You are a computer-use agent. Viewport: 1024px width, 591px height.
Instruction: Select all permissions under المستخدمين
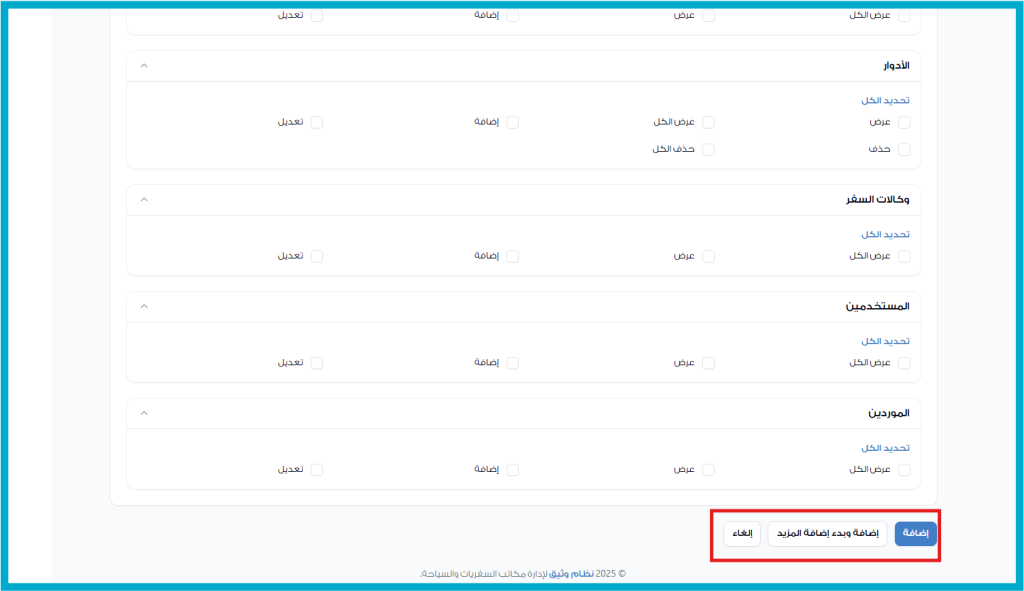[885, 341]
